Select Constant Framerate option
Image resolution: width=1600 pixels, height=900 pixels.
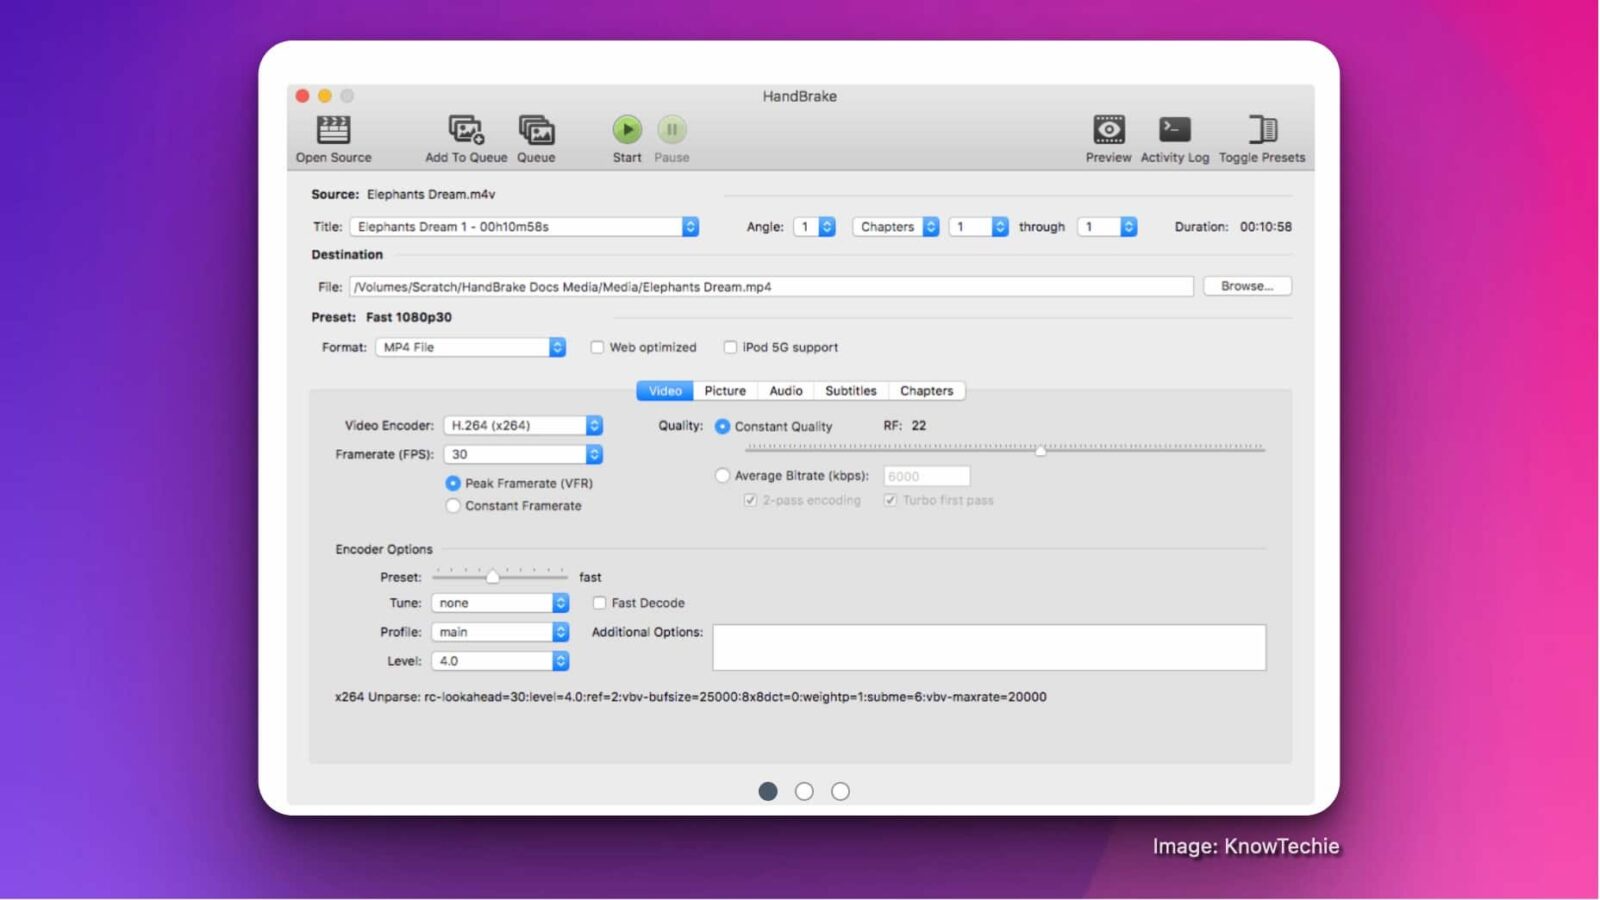point(453,506)
